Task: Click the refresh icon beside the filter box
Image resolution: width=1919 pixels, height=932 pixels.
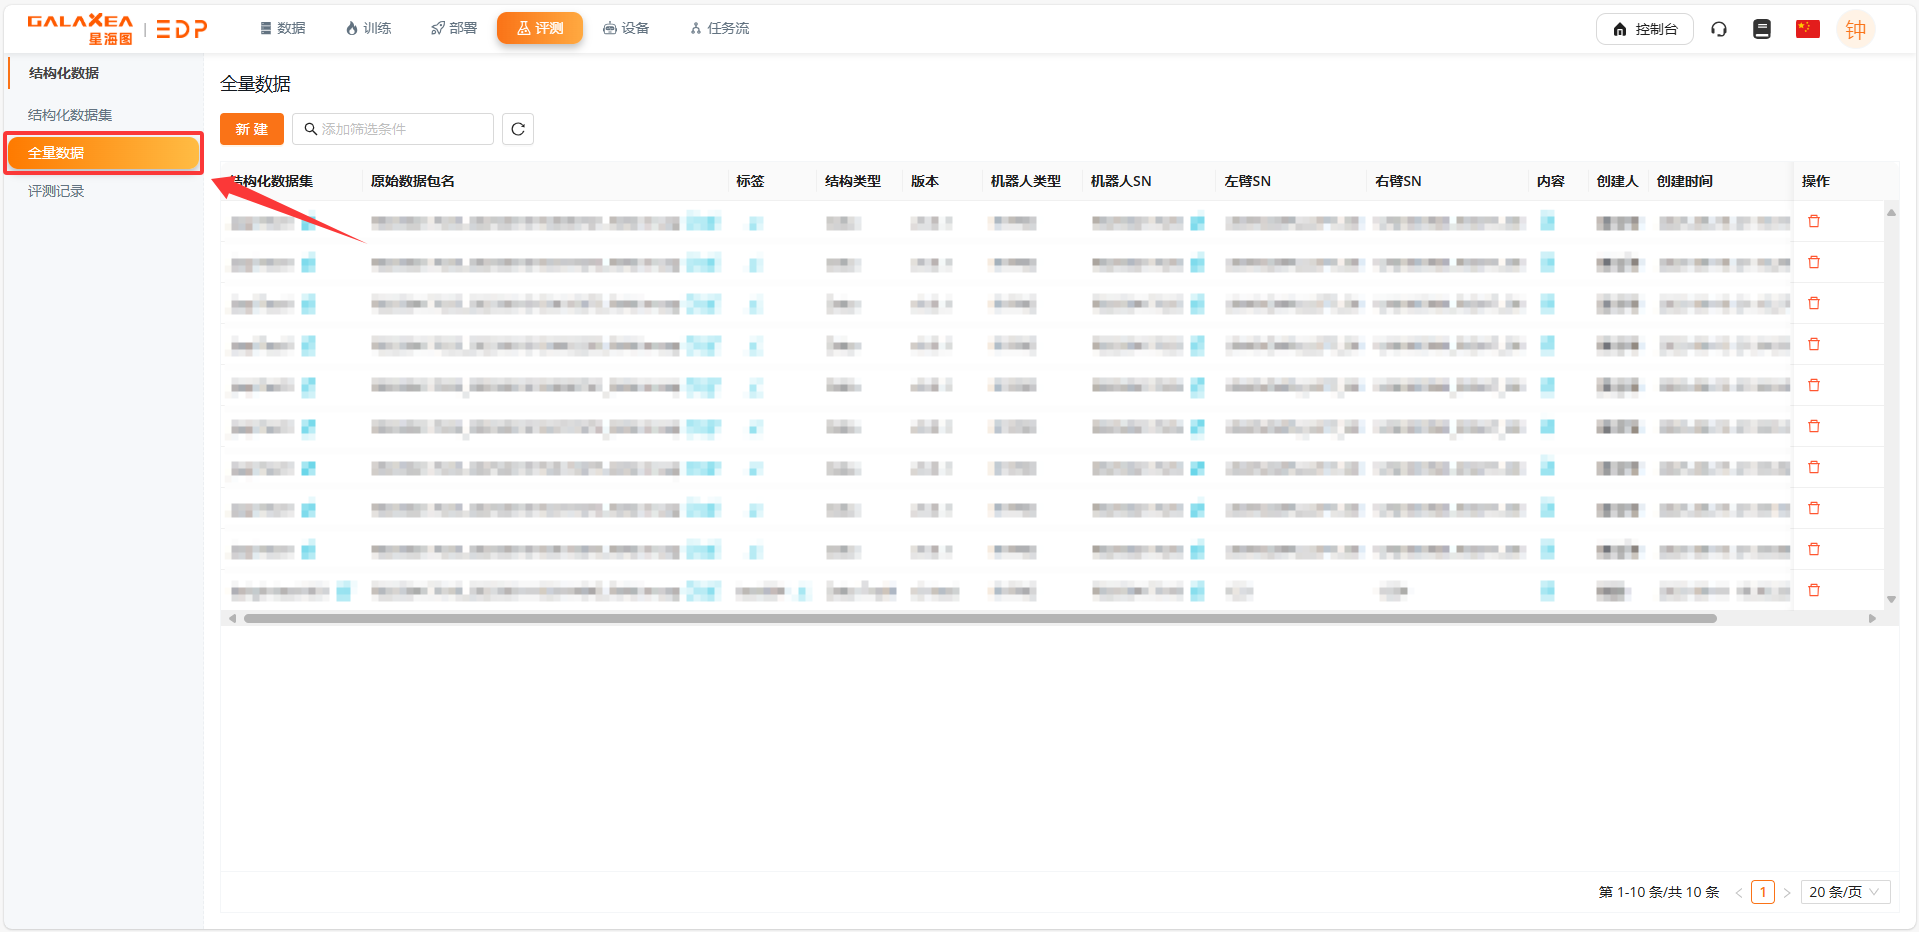Action: pos(518,129)
